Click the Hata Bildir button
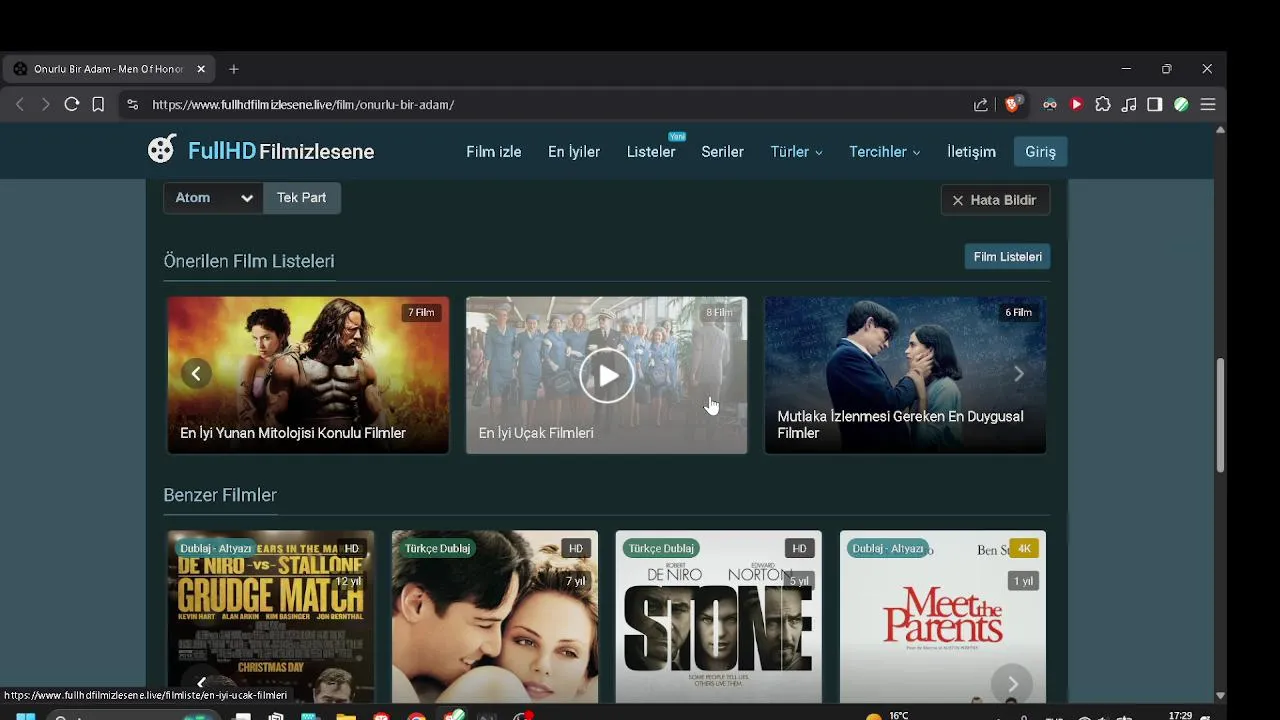 pyautogui.click(x=995, y=200)
